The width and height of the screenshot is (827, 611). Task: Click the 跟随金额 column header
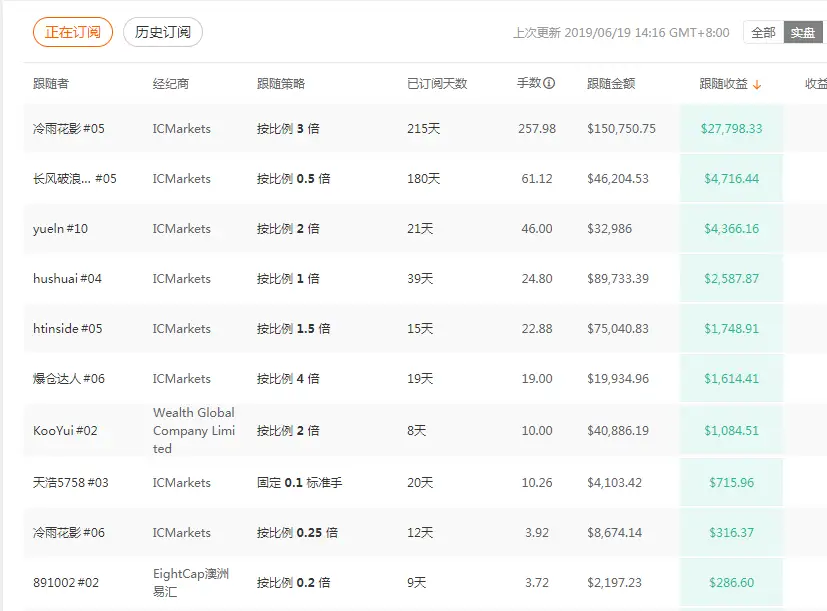[x=611, y=83]
